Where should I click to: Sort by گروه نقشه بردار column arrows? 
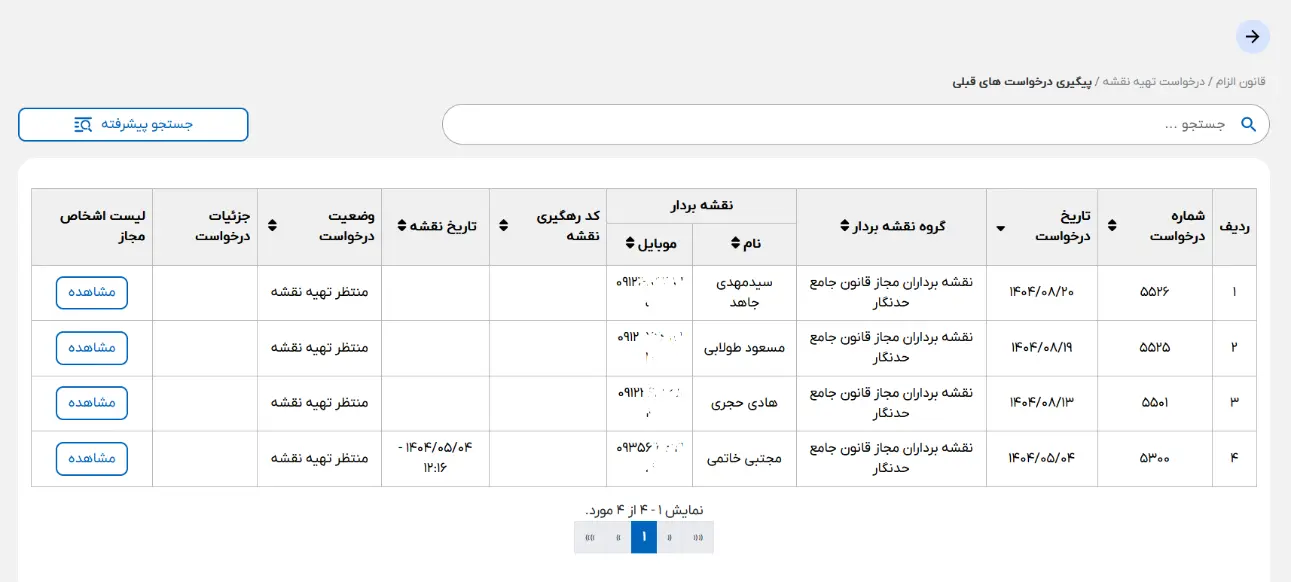[x=844, y=225]
